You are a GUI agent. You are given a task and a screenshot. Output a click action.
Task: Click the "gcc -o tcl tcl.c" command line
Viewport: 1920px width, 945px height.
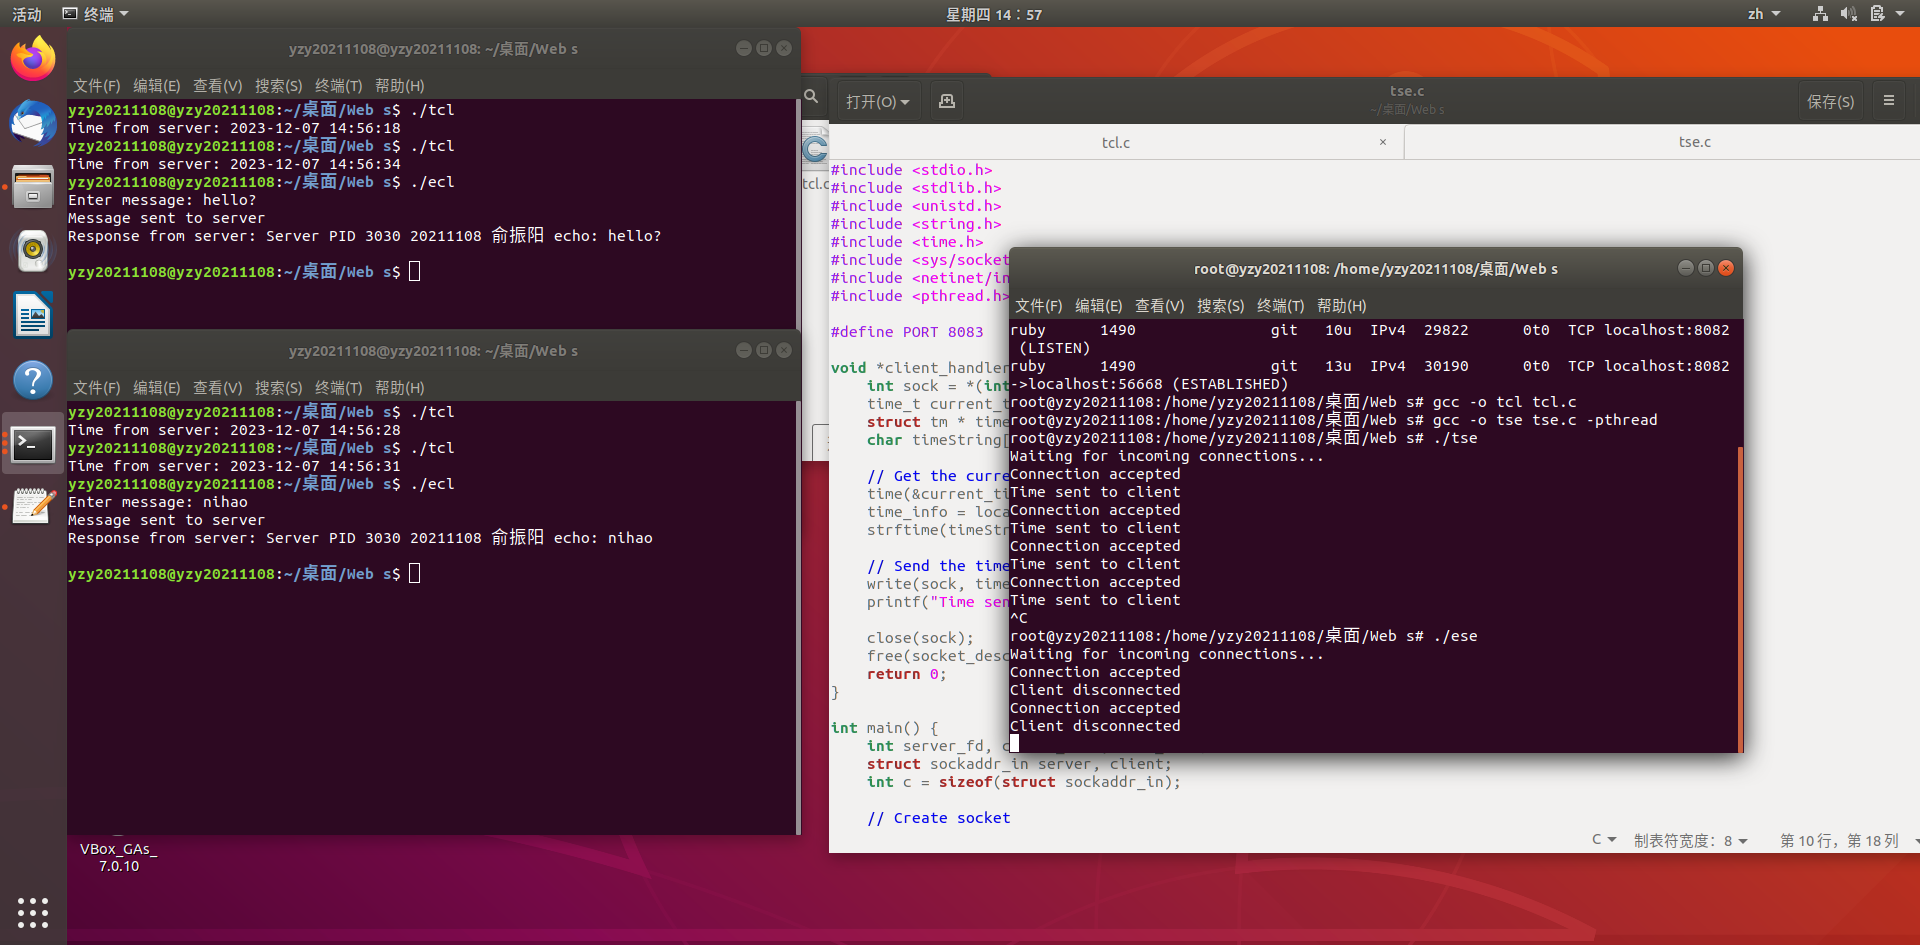[1505, 402]
